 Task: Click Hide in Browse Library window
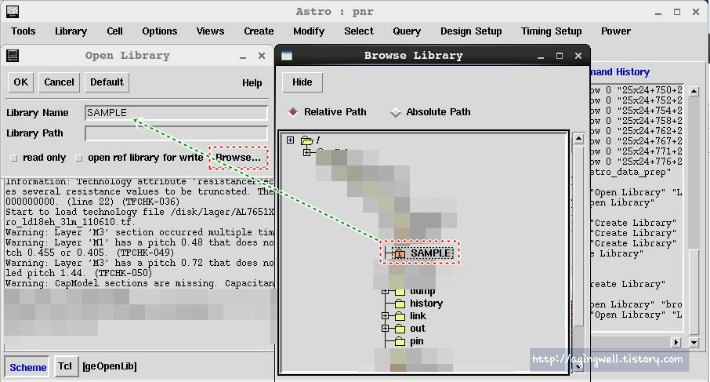[x=302, y=82]
